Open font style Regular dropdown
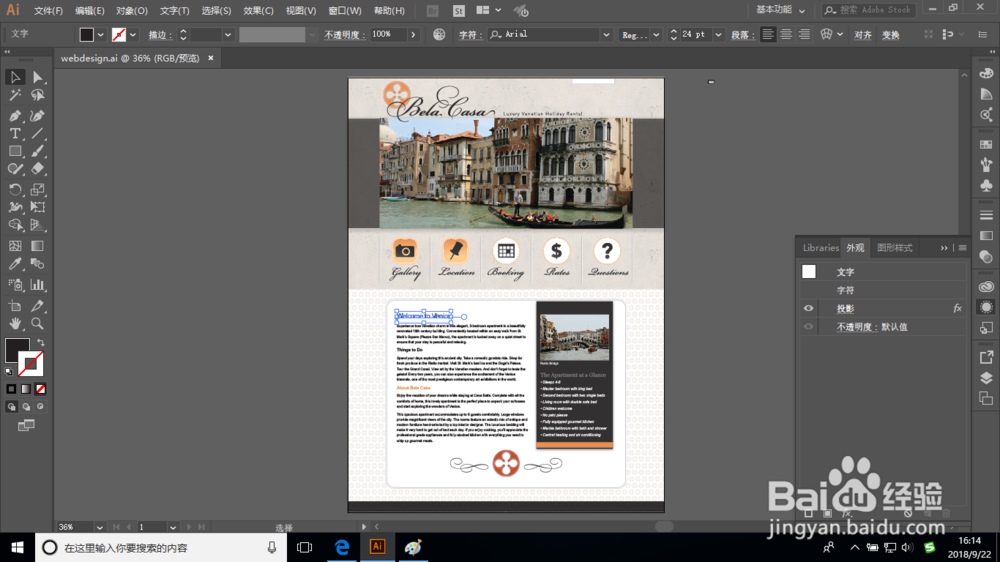 click(x=656, y=34)
